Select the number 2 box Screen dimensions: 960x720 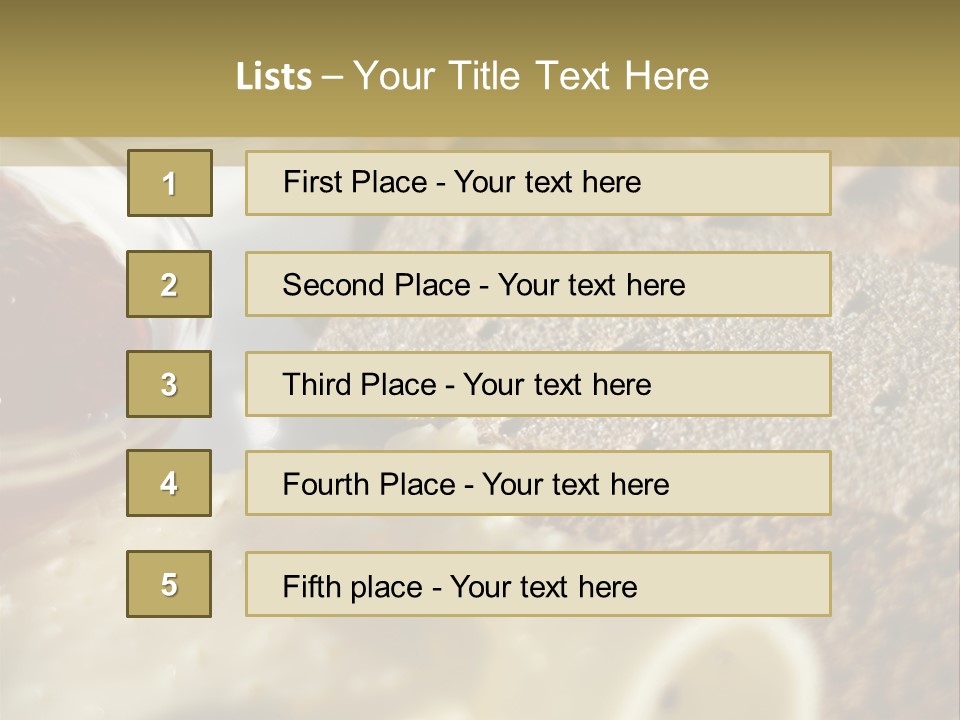tap(169, 284)
